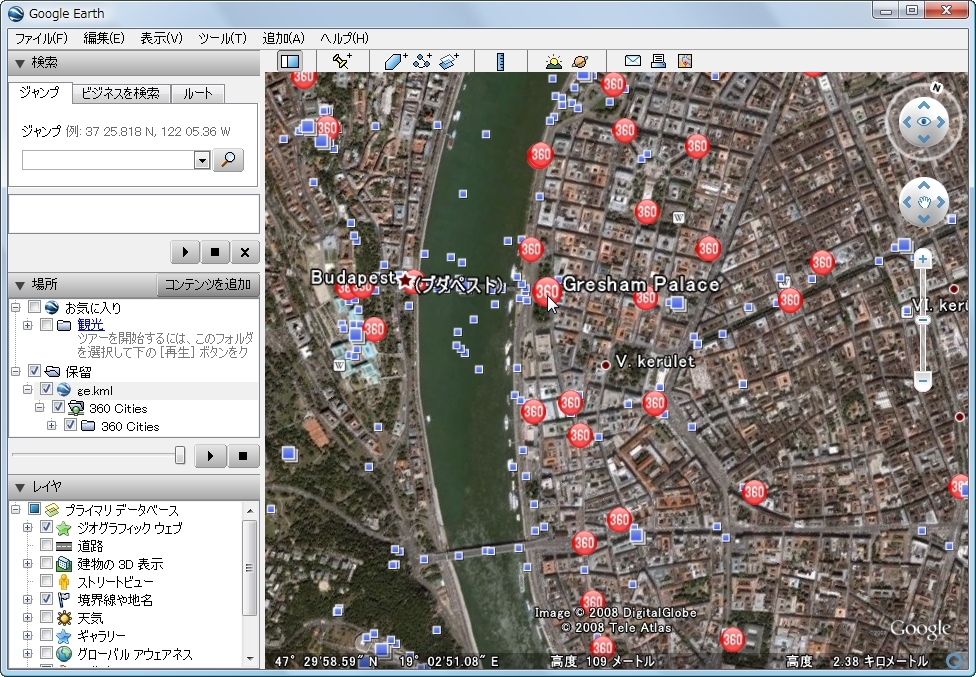Image resolution: width=976 pixels, height=677 pixels.
Task: Click the zoom in plus button
Action: coord(922,259)
